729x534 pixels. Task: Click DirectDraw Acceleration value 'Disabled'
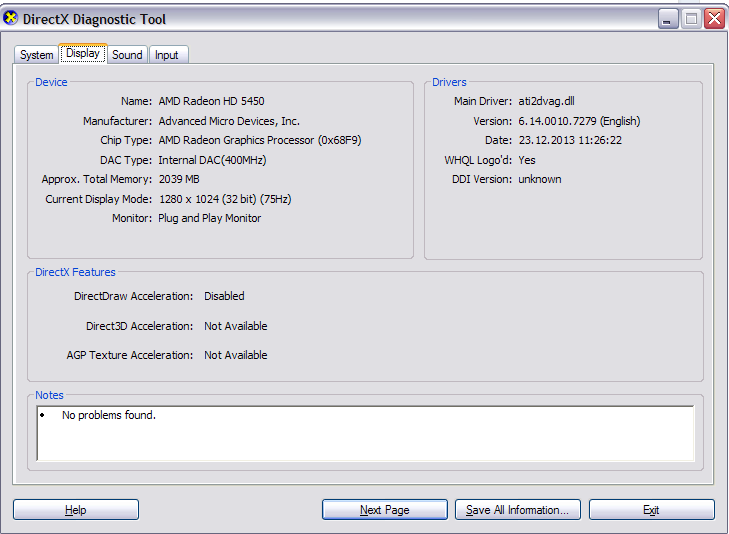click(224, 297)
